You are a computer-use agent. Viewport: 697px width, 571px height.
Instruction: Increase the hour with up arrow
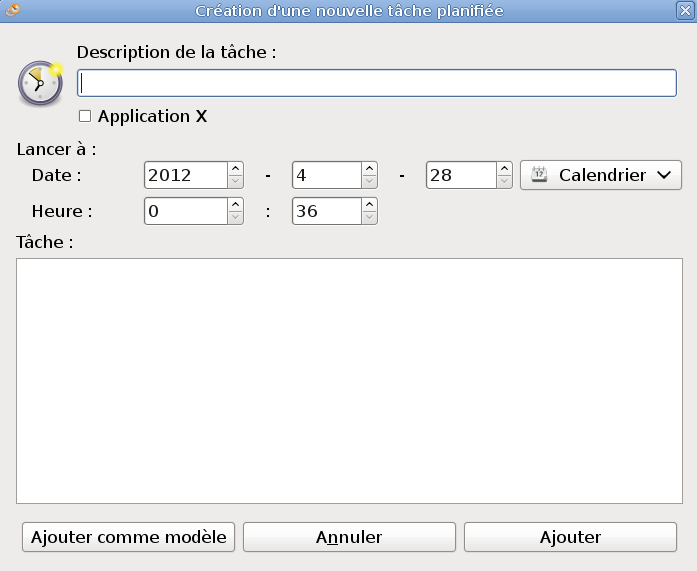coord(235,205)
